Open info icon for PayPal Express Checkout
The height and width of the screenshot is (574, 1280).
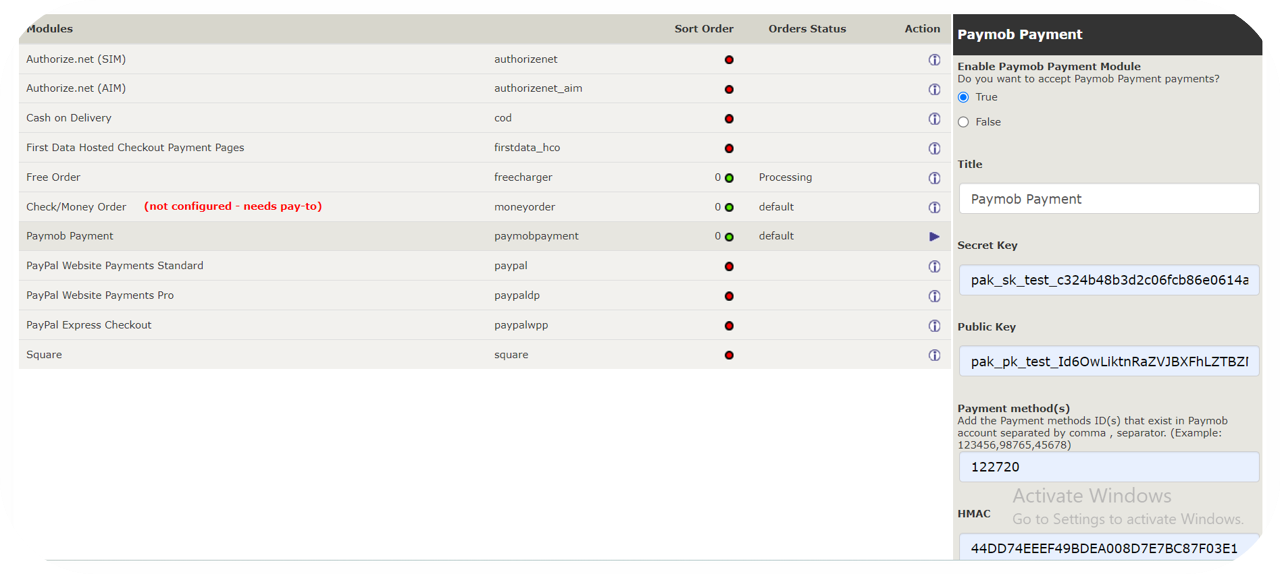pos(934,325)
